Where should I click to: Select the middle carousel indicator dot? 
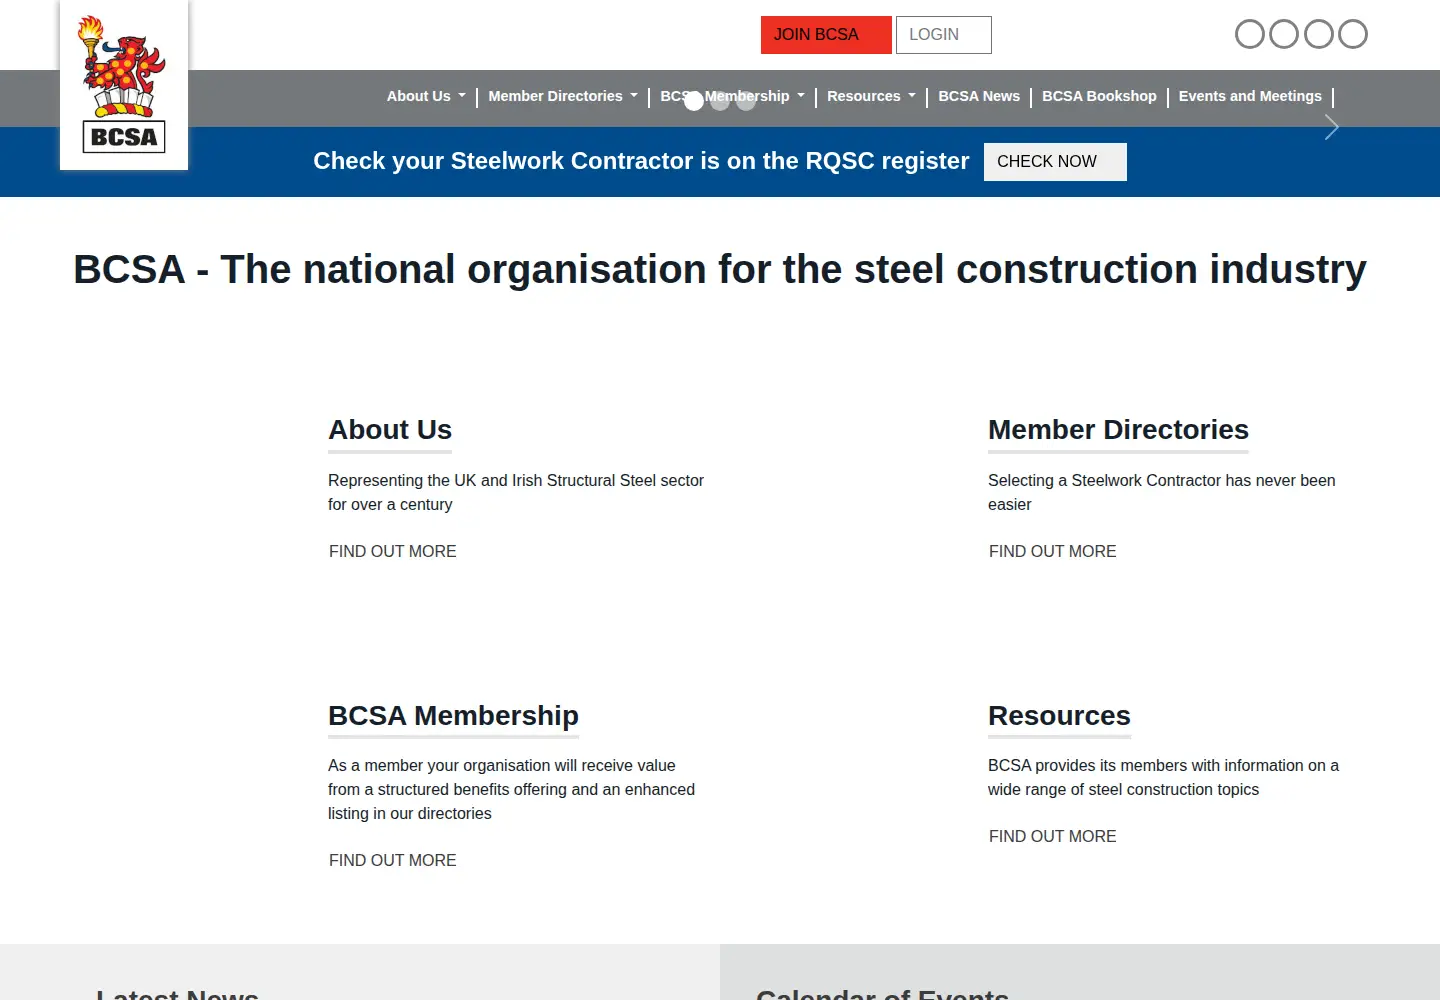[x=720, y=101]
